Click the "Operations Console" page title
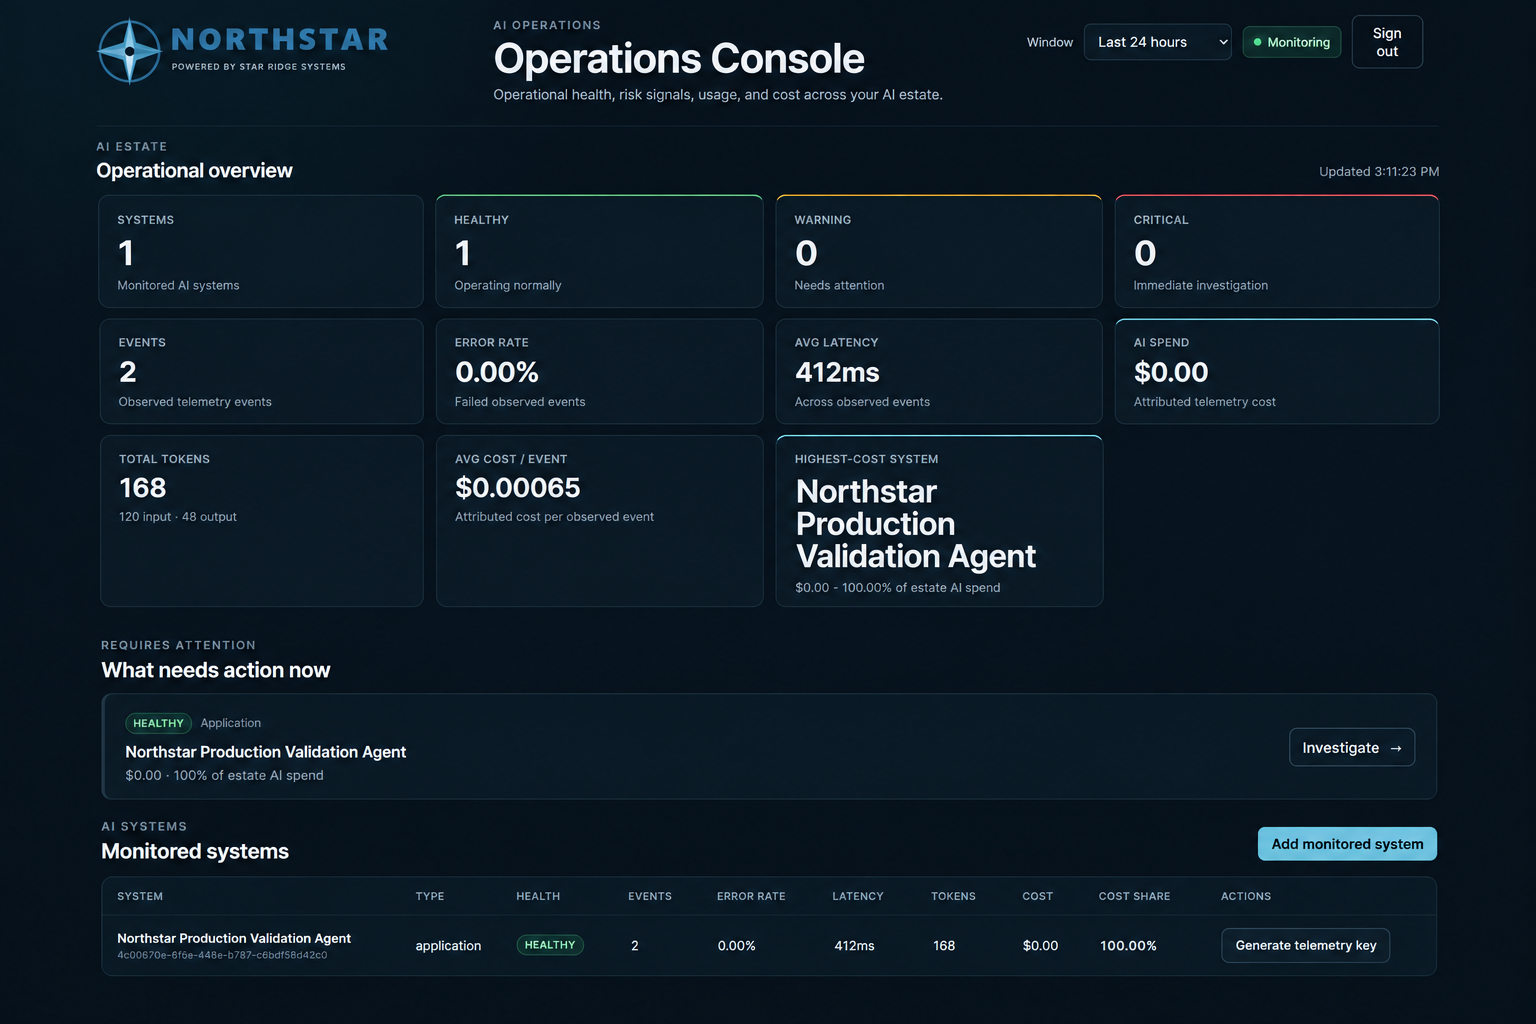 pyautogui.click(x=679, y=59)
